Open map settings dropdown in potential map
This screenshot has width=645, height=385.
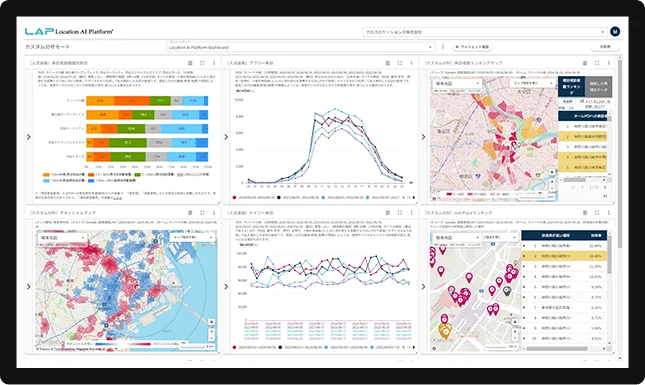[192, 237]
